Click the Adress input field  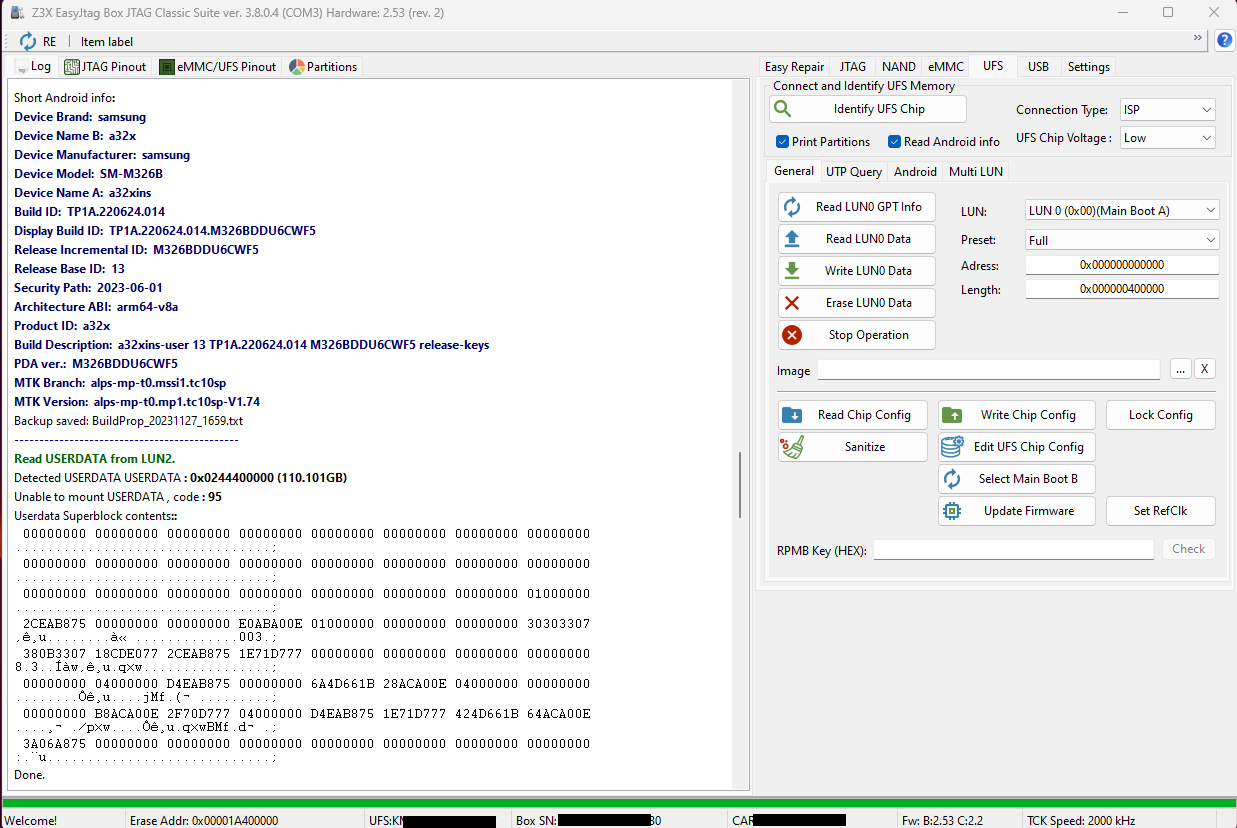tap(1122, 265)
